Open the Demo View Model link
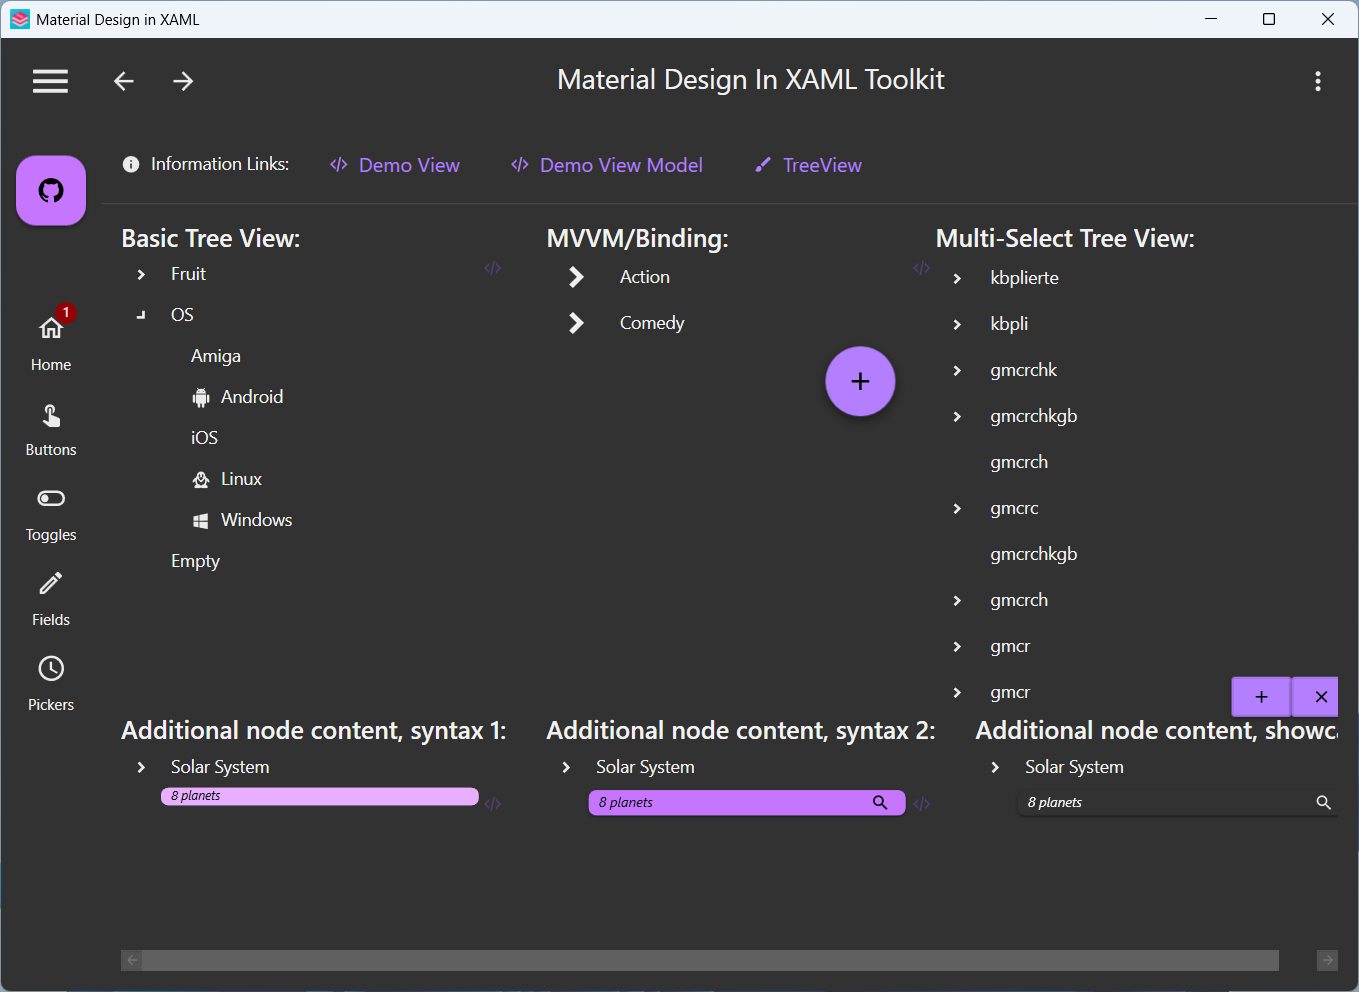1359x992 pixels. (607, 165)
